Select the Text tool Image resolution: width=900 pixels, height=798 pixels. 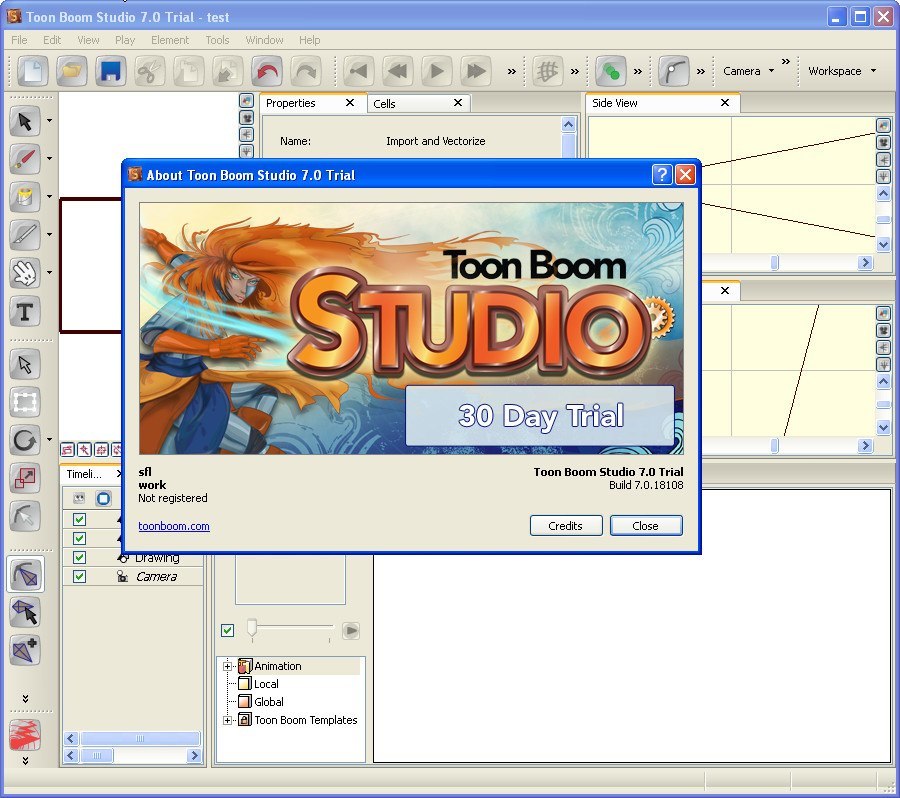tap(25, 311)
